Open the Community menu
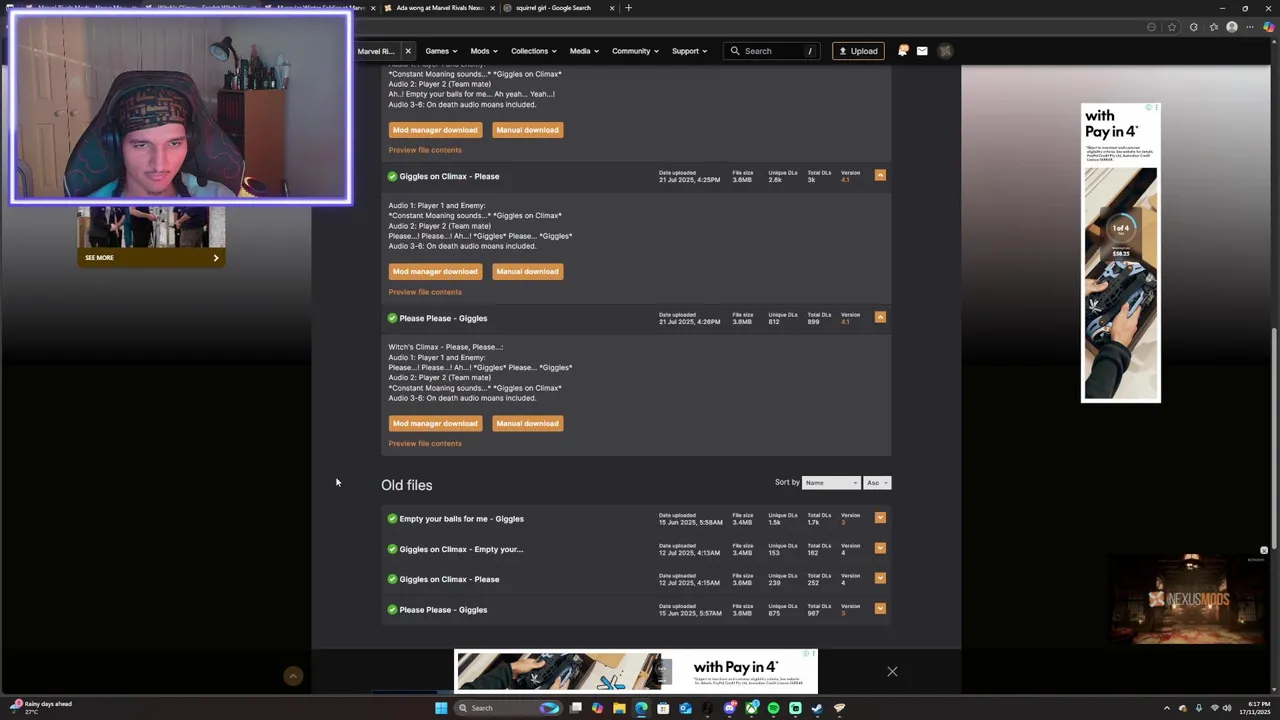The height and width of the screenshot is (720, 1280). (x=635, y=51)
